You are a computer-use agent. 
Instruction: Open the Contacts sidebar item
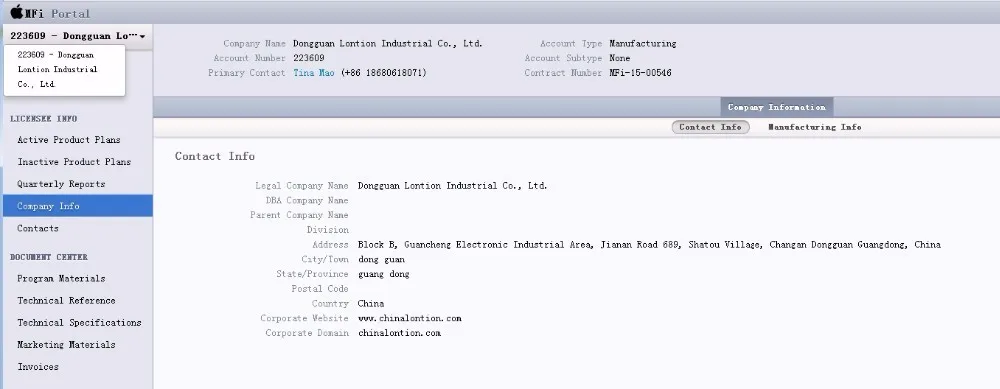click(38, 228)
